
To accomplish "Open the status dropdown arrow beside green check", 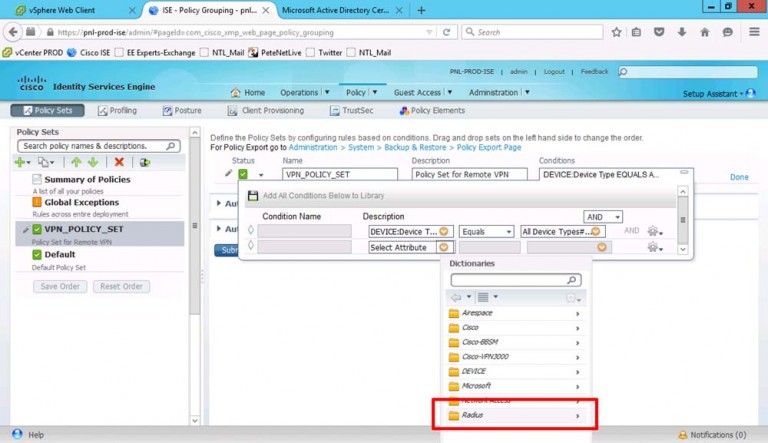I will tap(261, 175).
